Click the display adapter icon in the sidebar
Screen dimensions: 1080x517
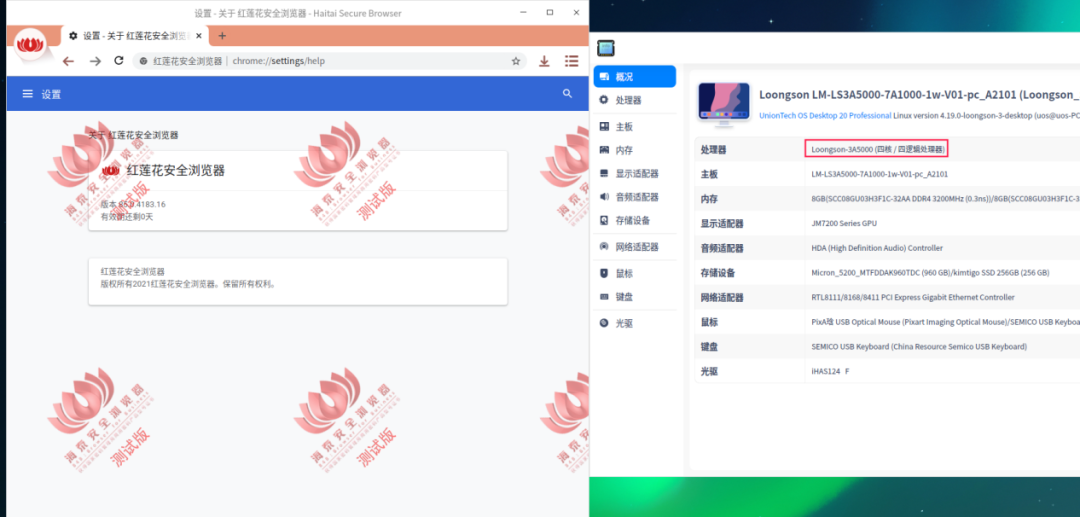click(x=604, y=173)
